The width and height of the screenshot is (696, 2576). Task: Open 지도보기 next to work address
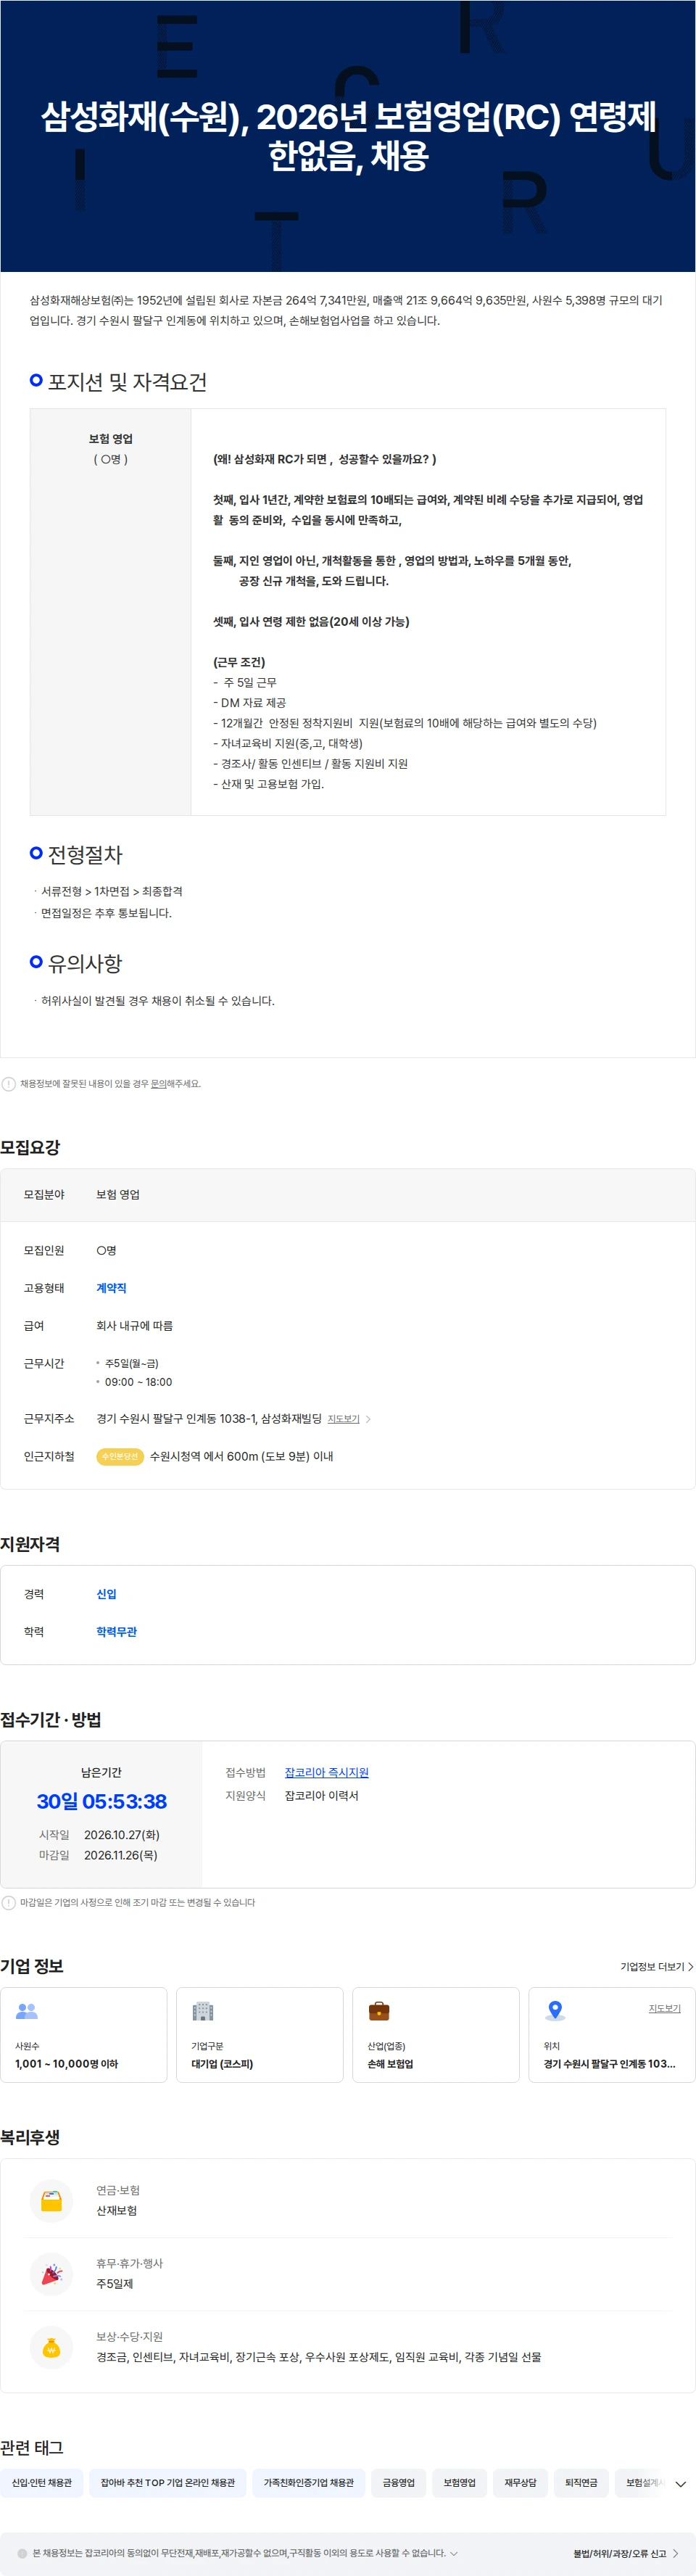[x=349, y=1419]
